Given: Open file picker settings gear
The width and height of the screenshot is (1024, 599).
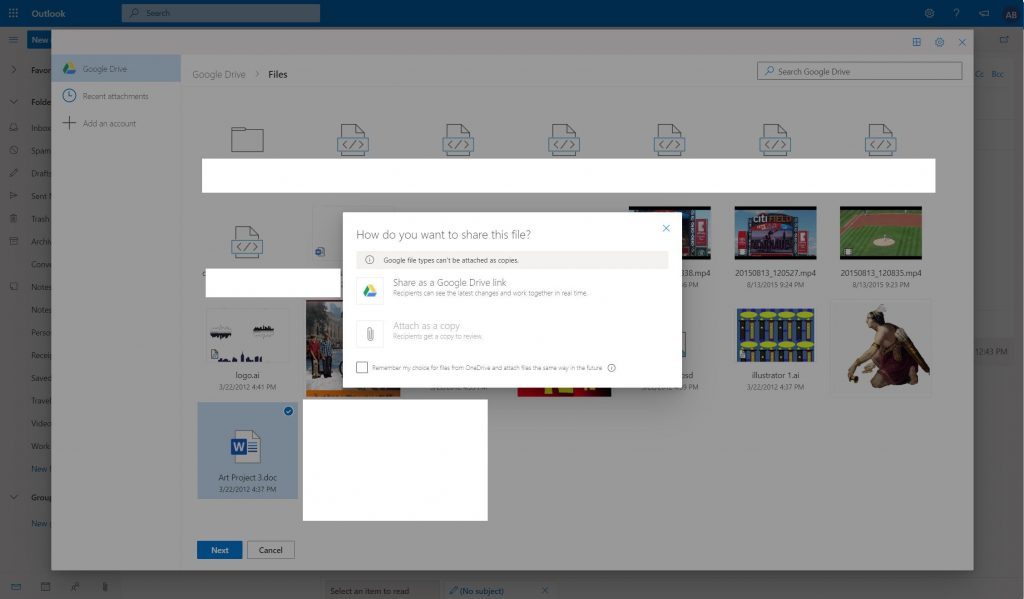Looking at the screenshot, I should coord(939,42).
